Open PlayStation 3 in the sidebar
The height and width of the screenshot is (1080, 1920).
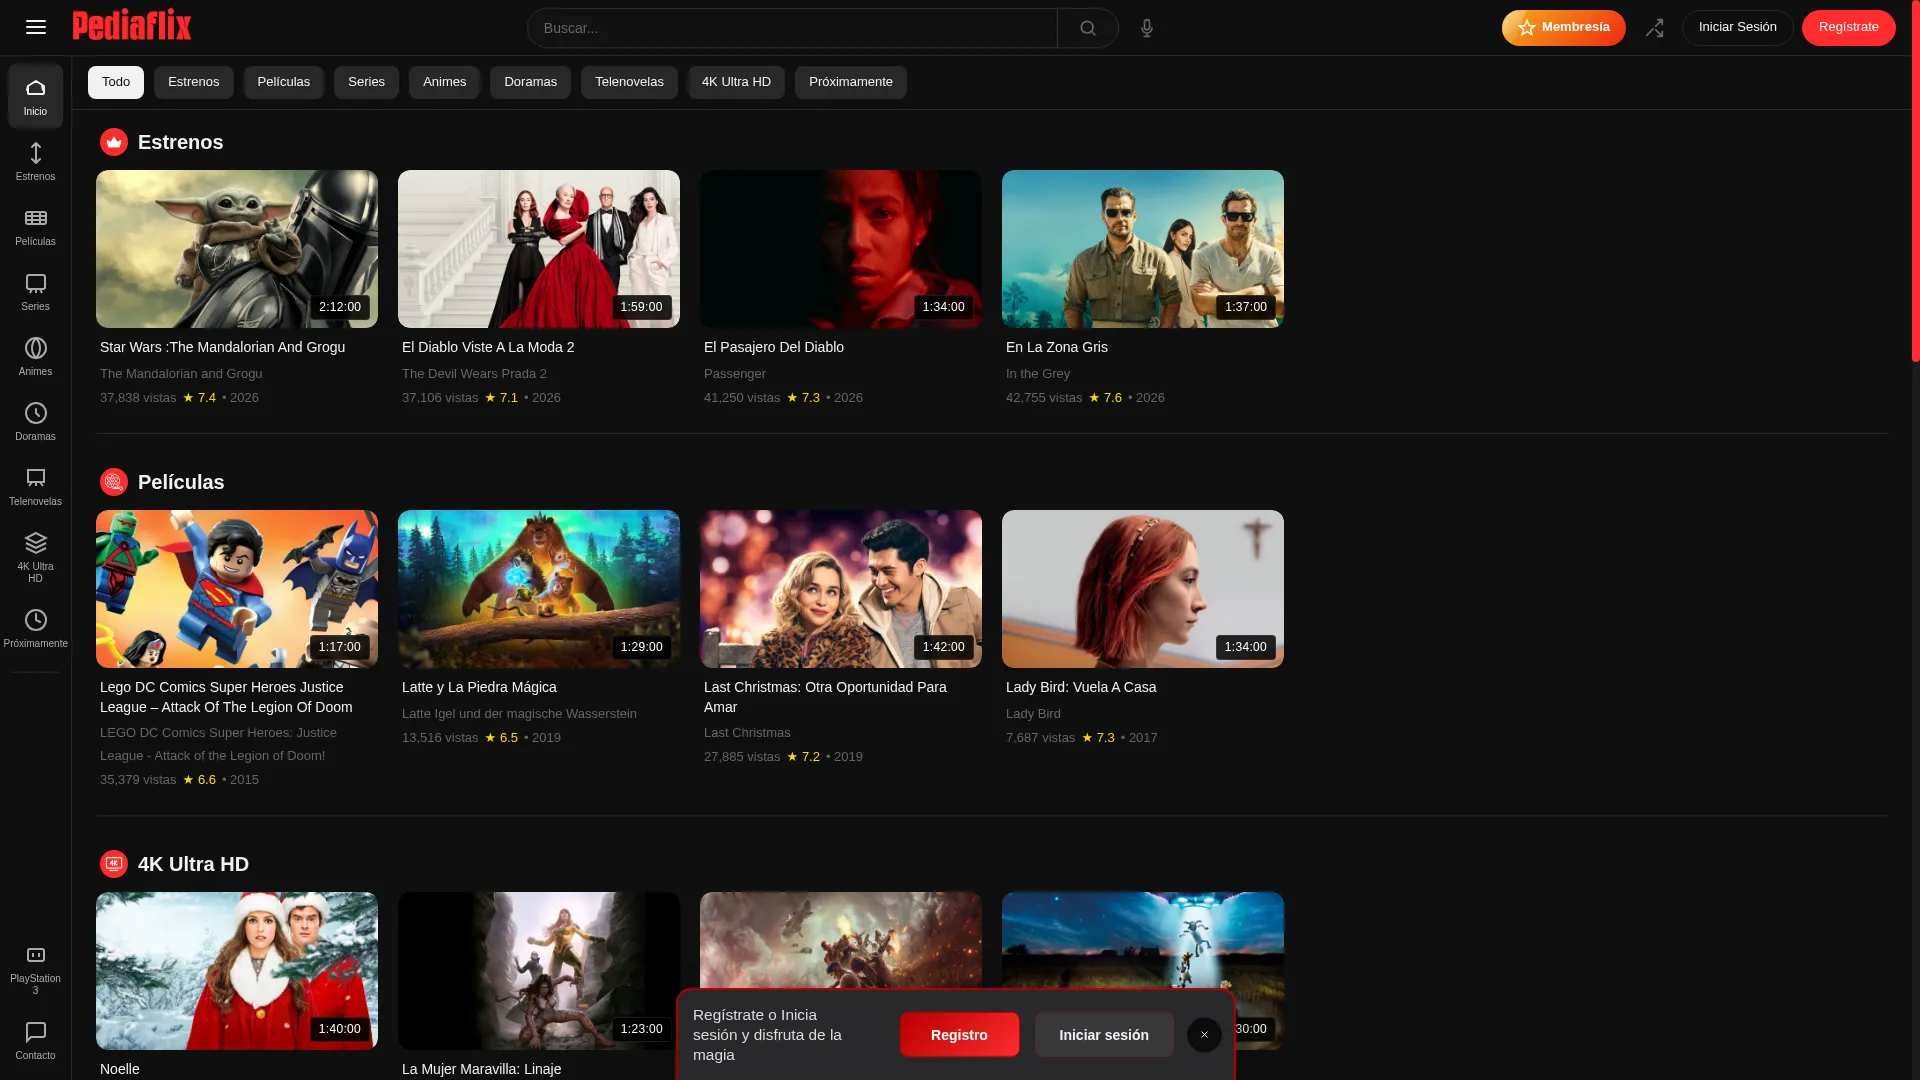35,969
